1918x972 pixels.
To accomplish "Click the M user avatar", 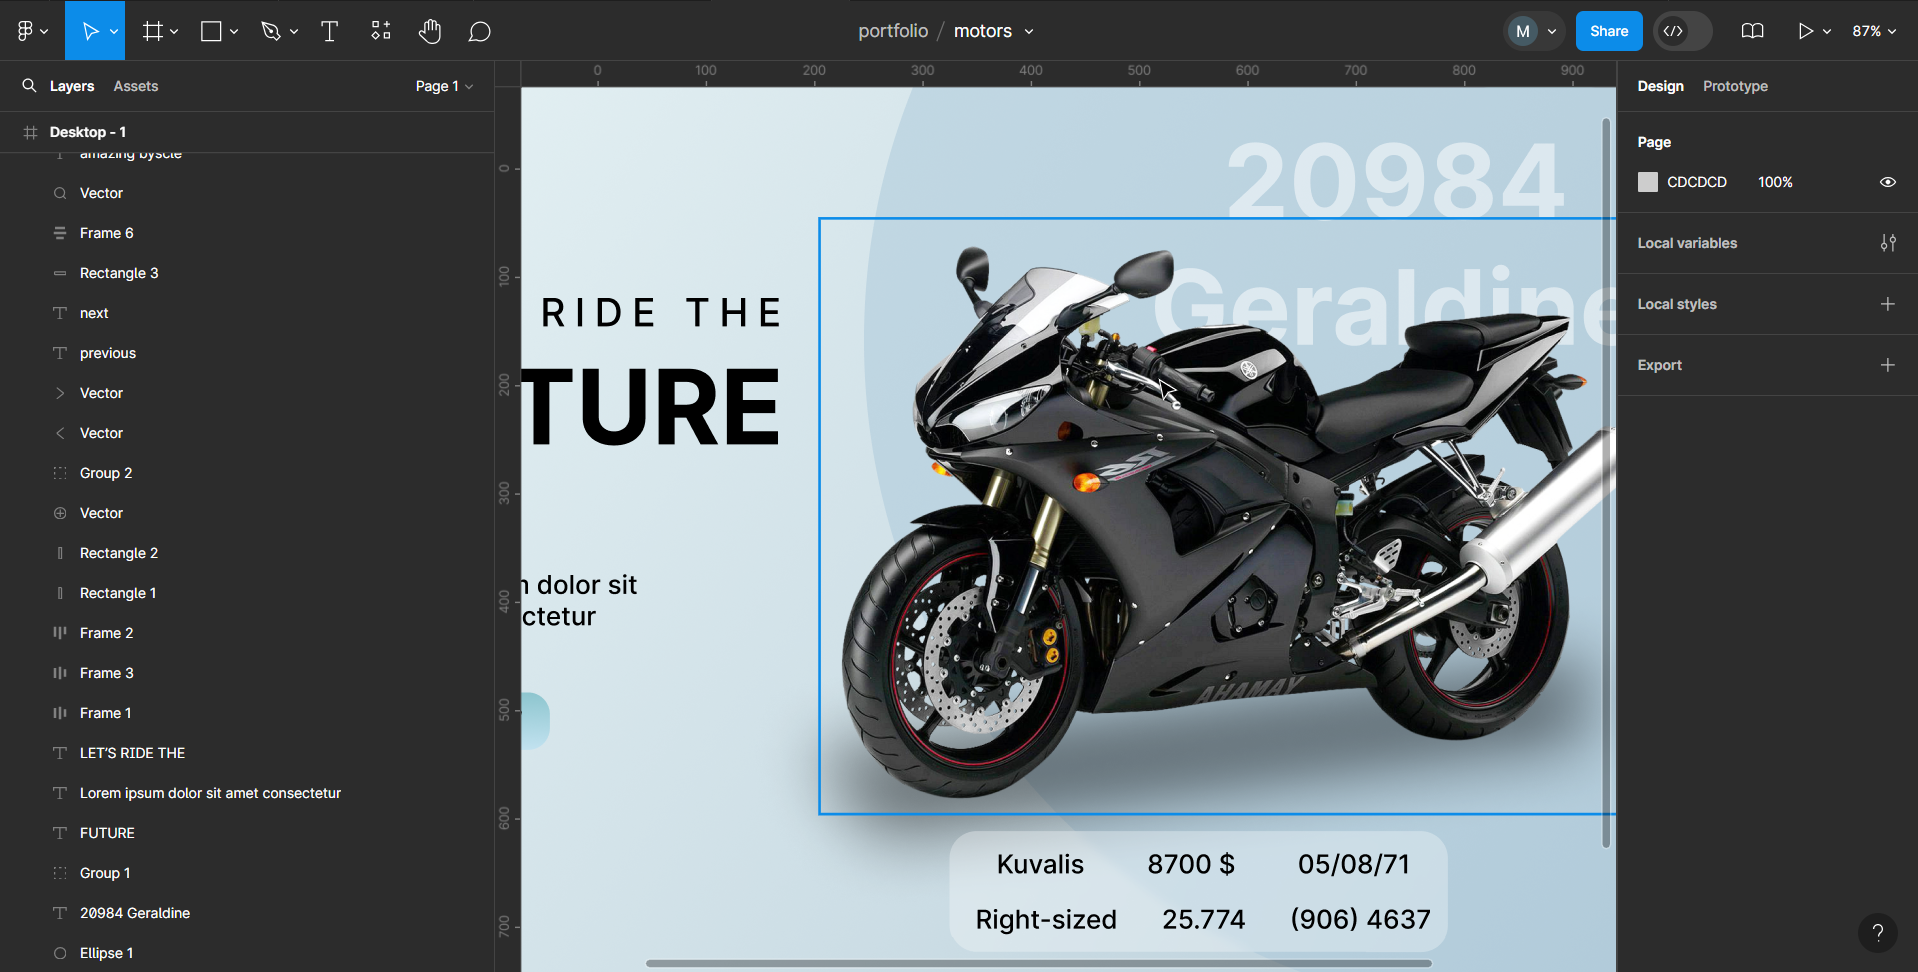I will click(x=1523, y=31).
